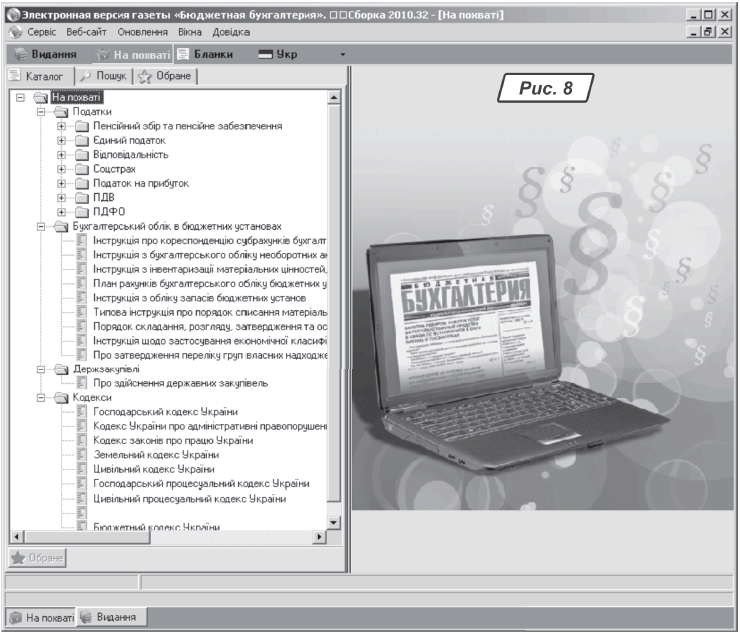
Task: Expand the Єдиний податок folder
Action: (x=62, y=141)
